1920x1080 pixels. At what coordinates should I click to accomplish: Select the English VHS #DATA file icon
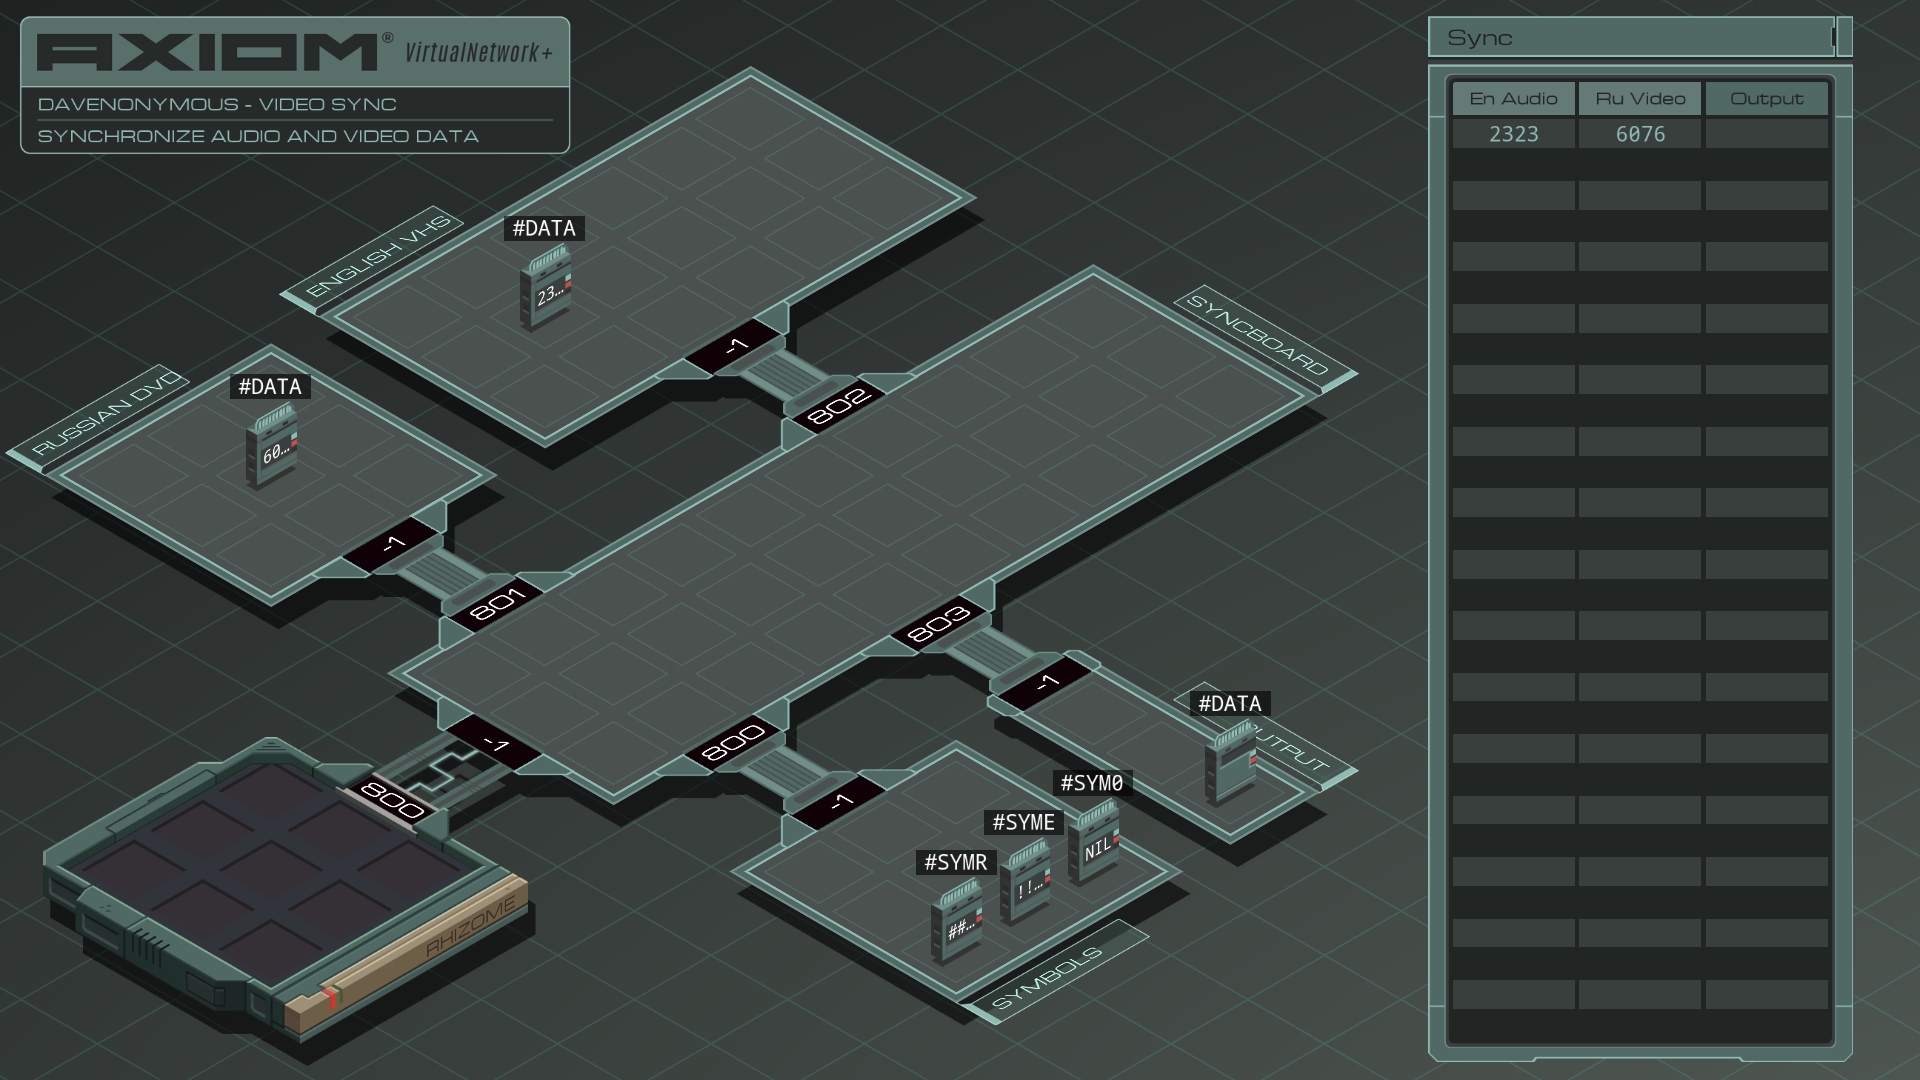(x=545, y=288)
